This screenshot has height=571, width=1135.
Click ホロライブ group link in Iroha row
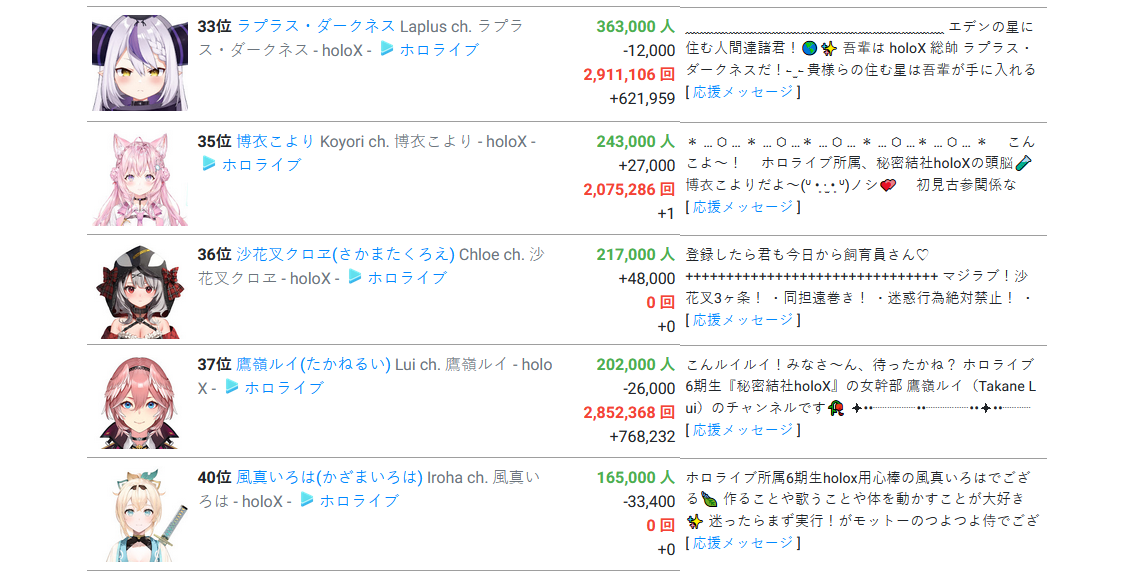pyautogui.click(x=360, y=501)
